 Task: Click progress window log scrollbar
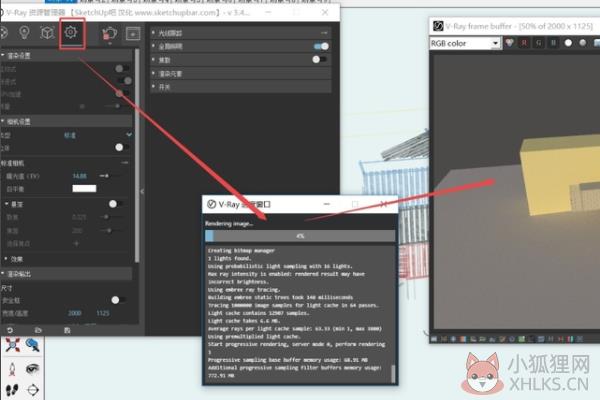(x=392, y=373)
